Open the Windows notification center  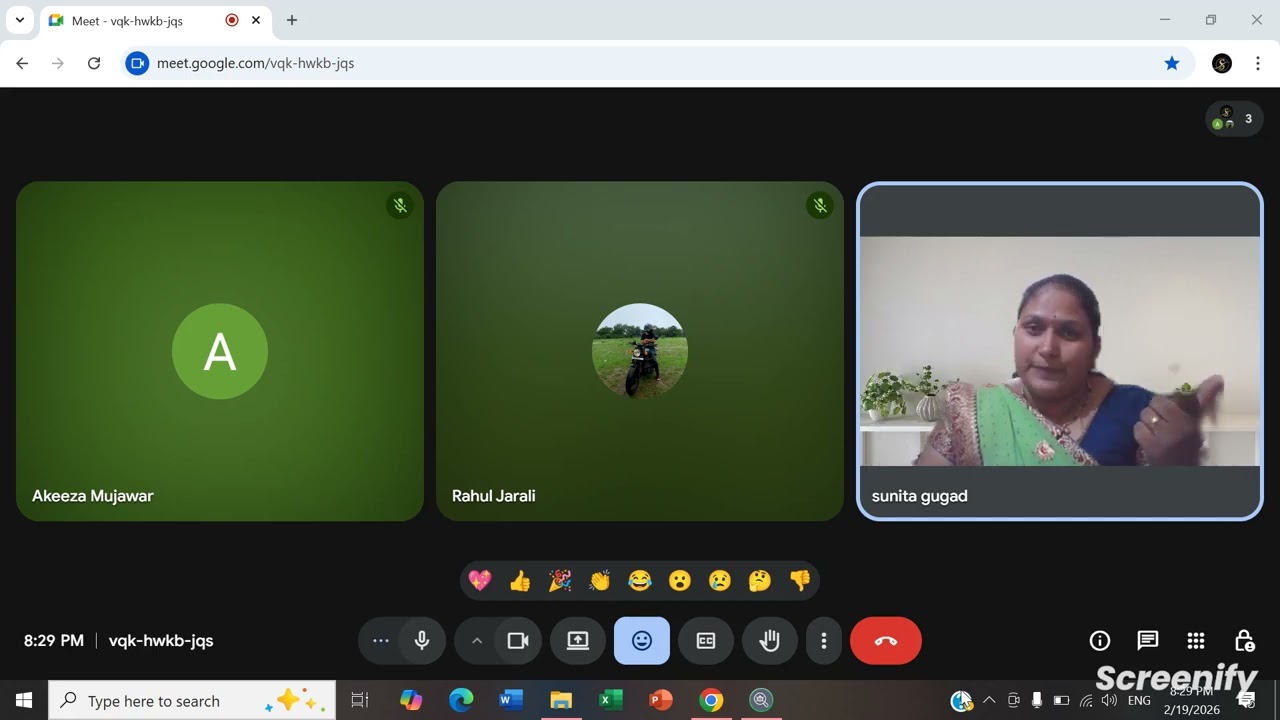click(1247, 700)
